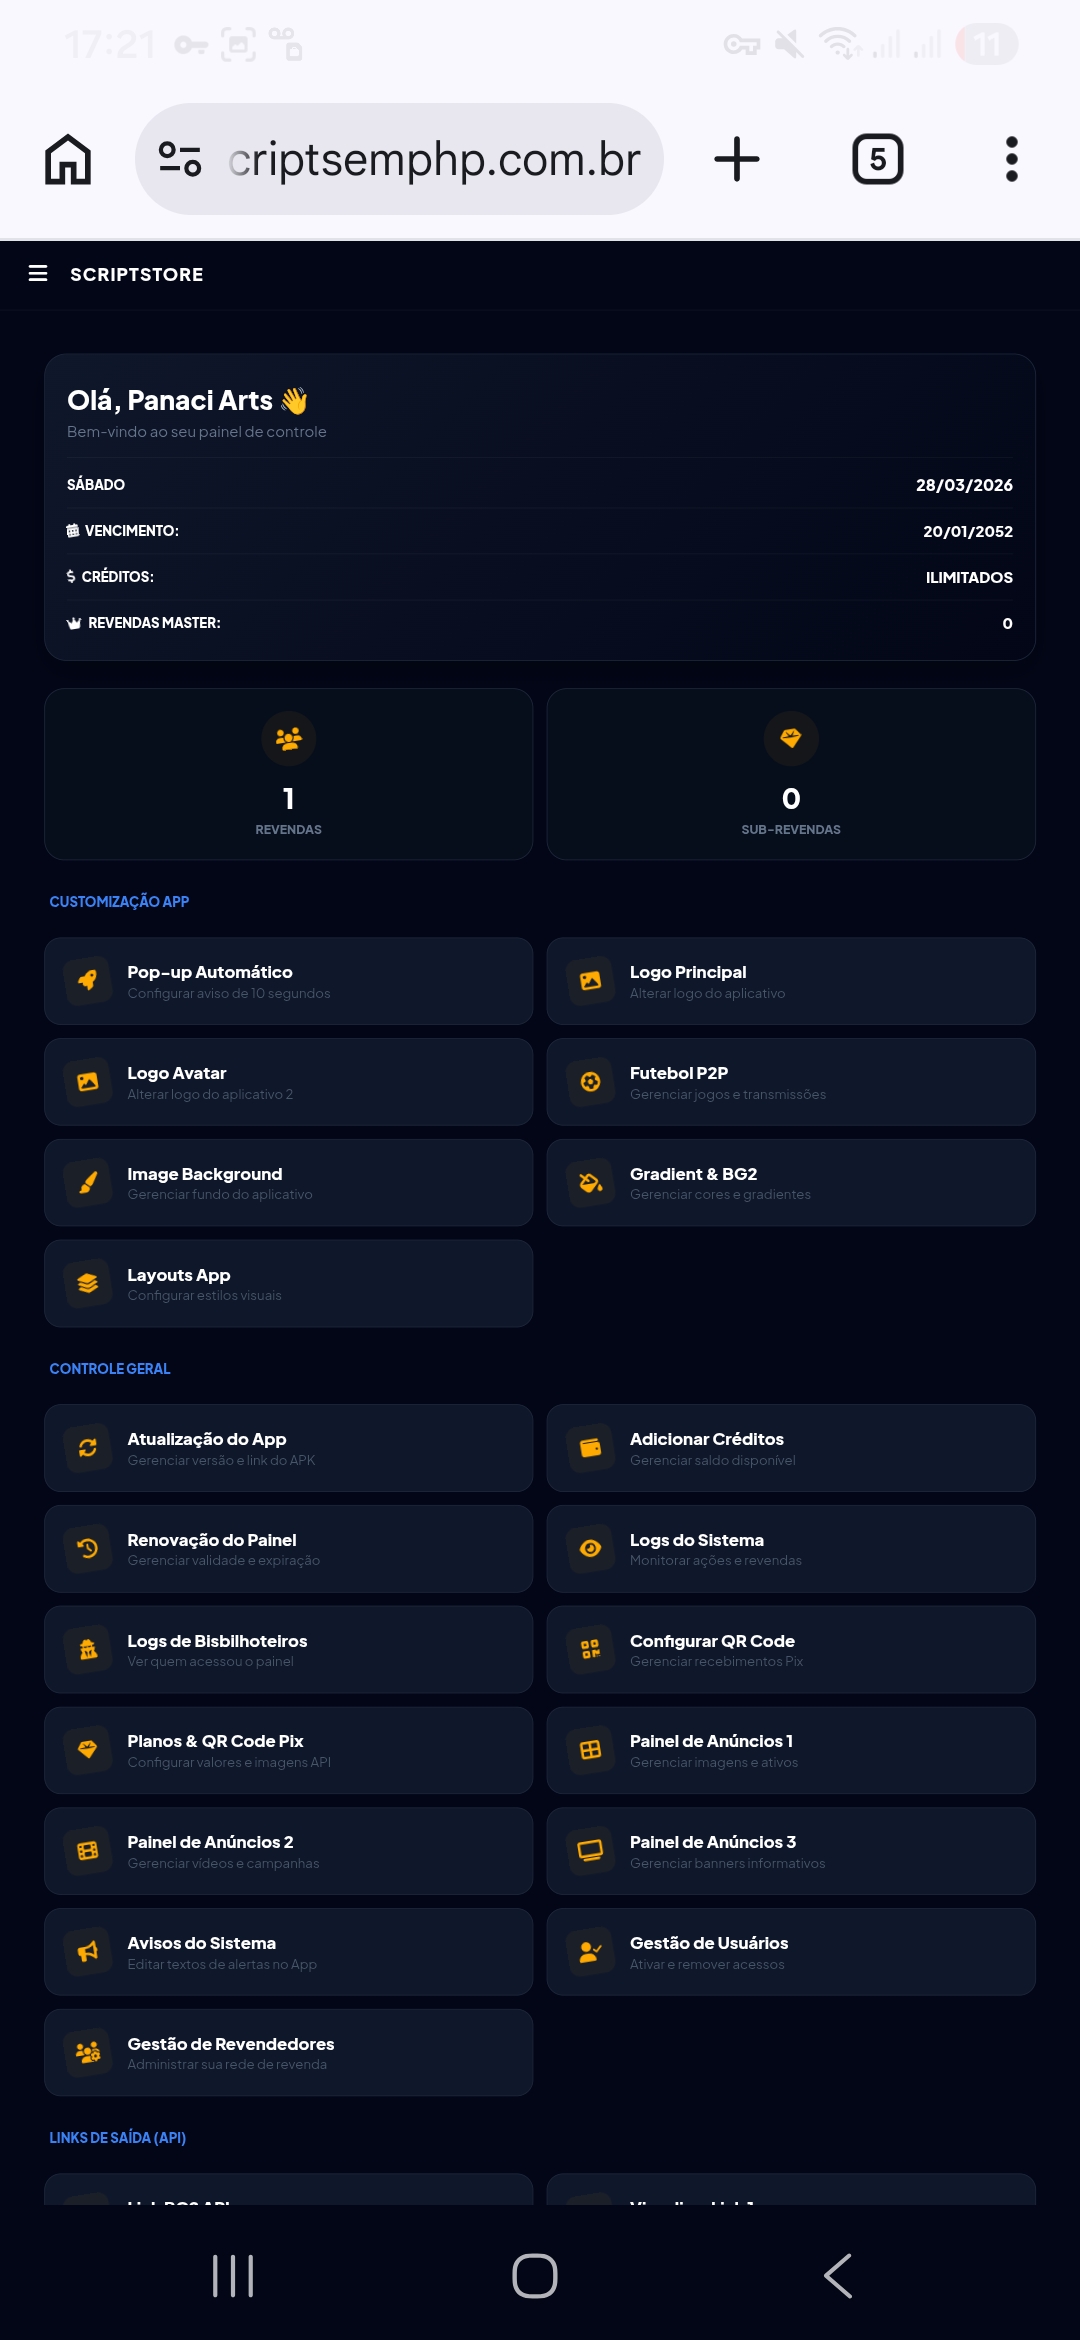Image resolution: width=1080 pixels, height=2340 pixels.
Task: Open Logs do Sistema eye icon
Action: point(590,1549)
